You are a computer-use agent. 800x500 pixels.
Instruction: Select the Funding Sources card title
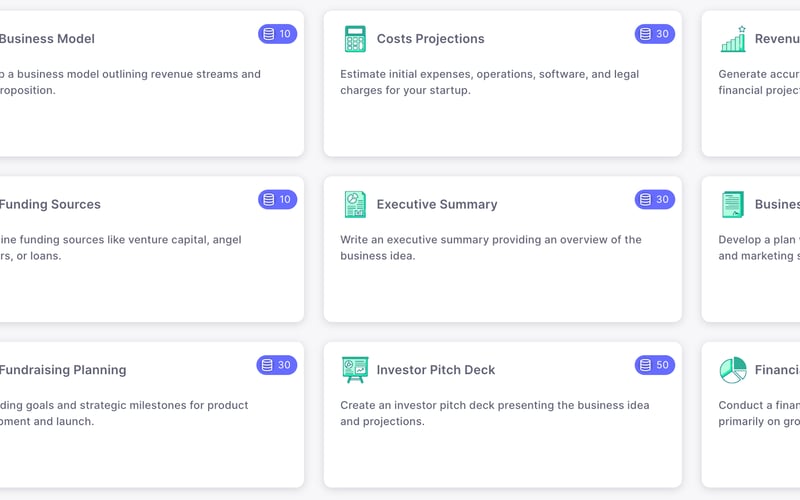tap(50, 204)
